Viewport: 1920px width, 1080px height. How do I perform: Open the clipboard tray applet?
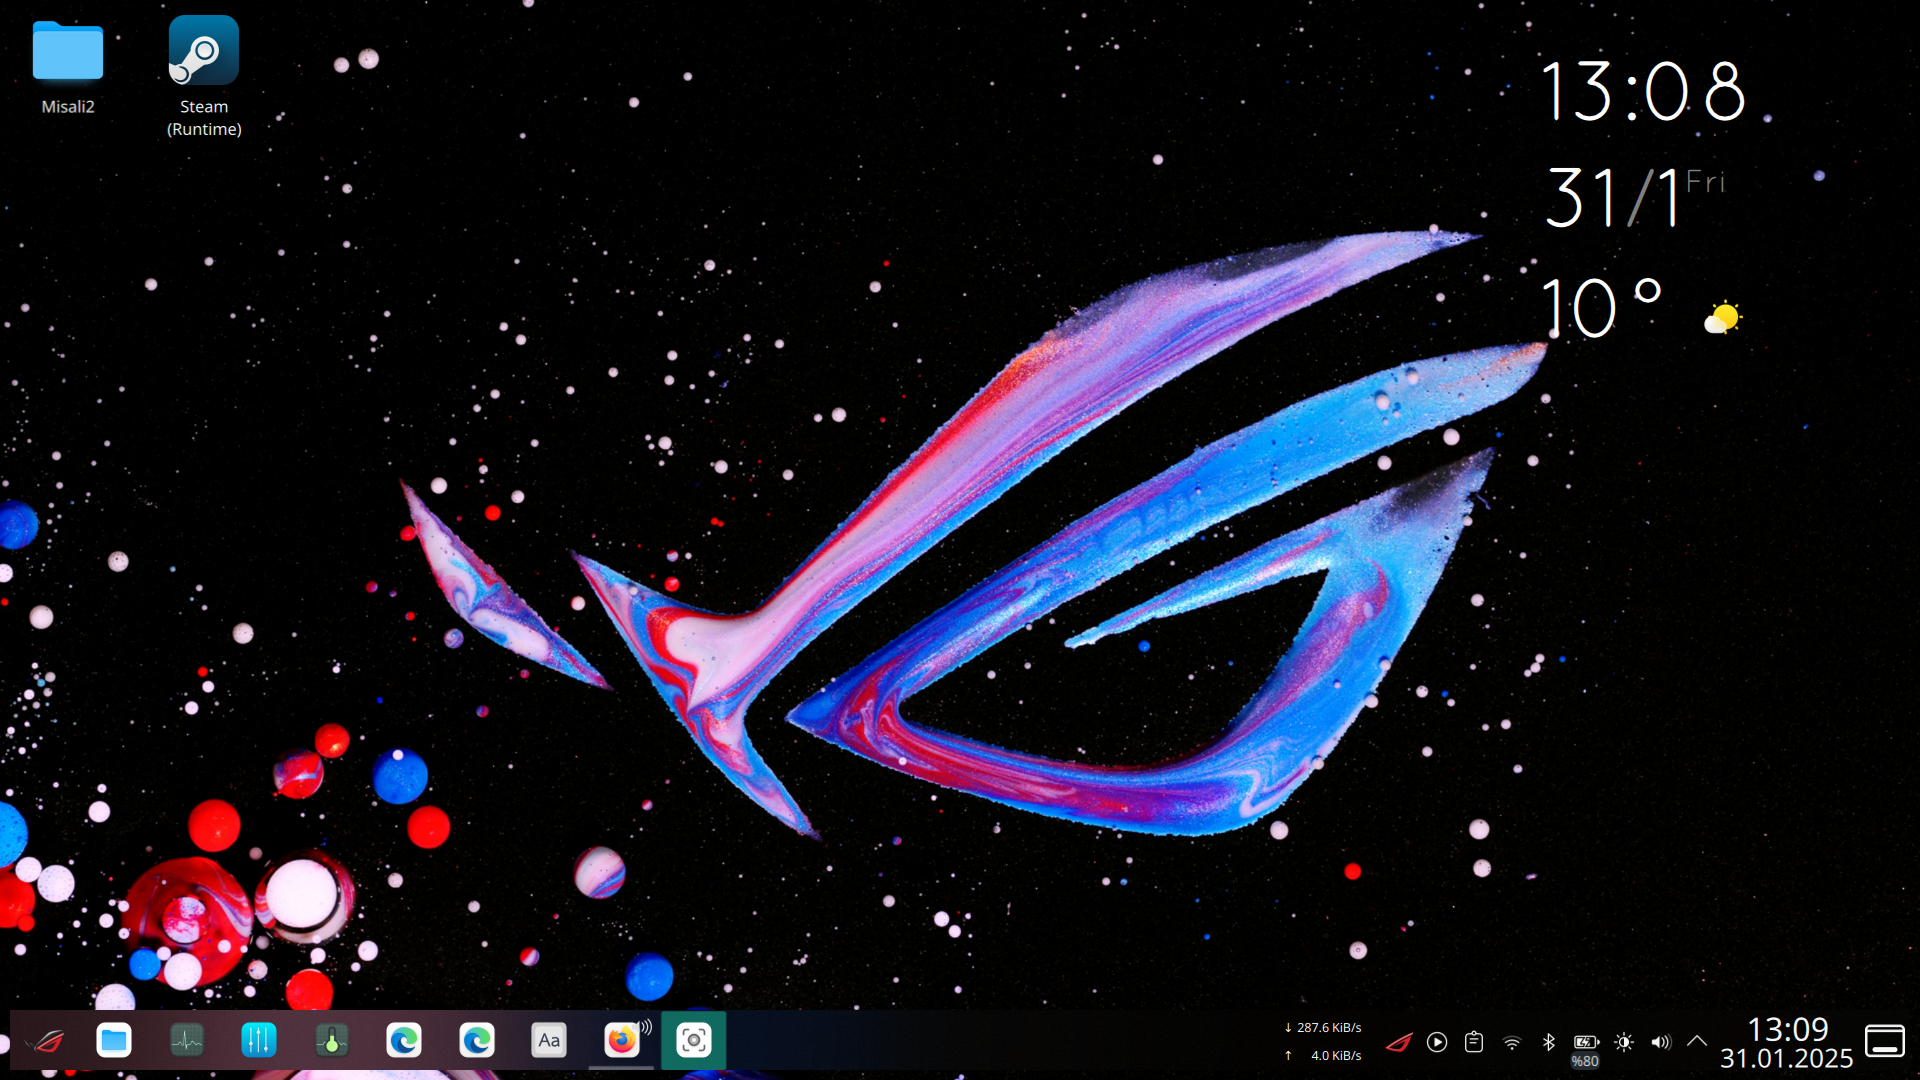point(1474,1043)
